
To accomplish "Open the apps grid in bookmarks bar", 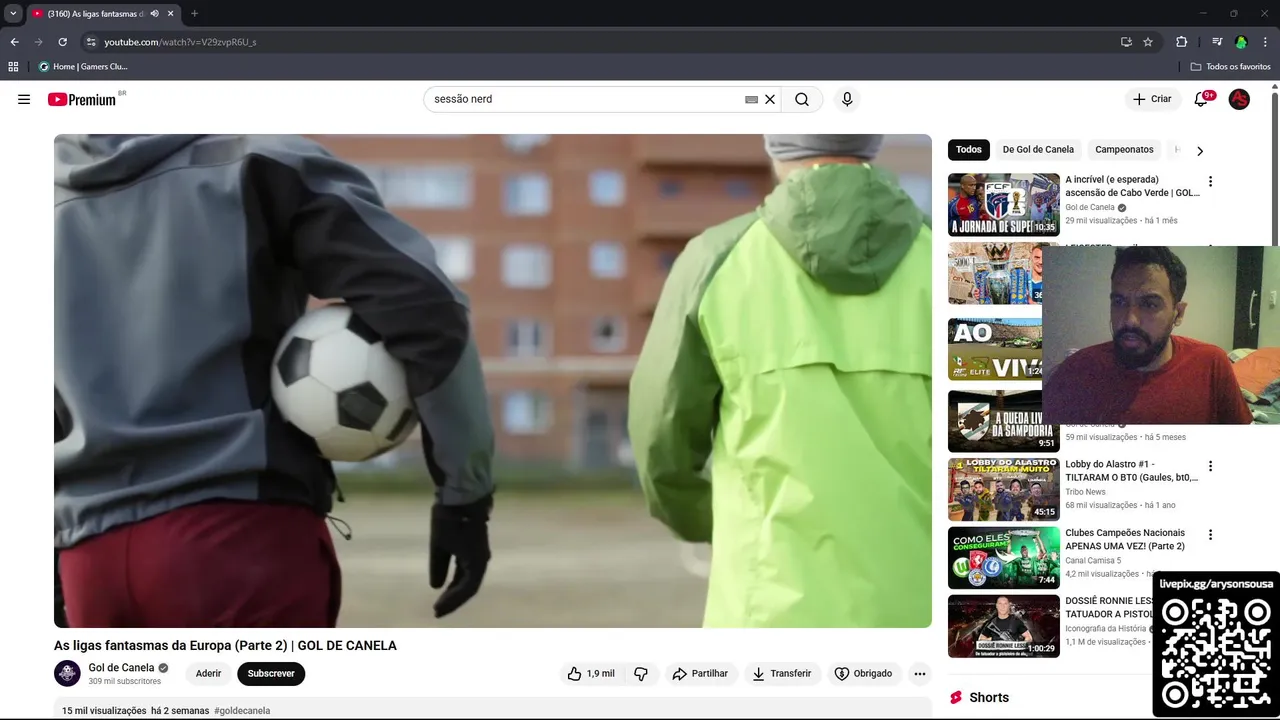I will point(13,67).
